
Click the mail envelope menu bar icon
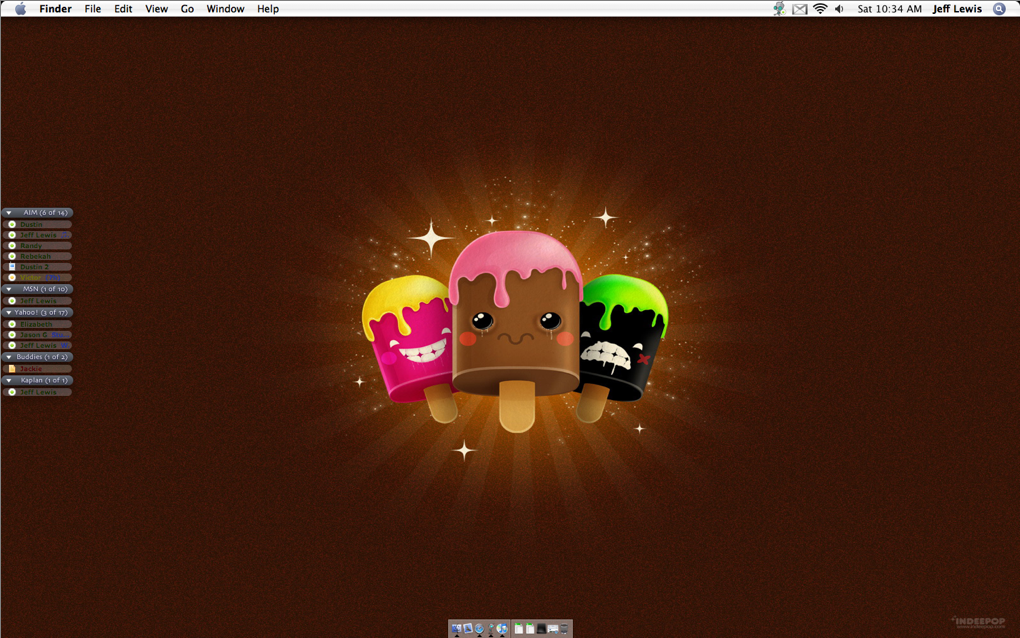coord(799,9)
